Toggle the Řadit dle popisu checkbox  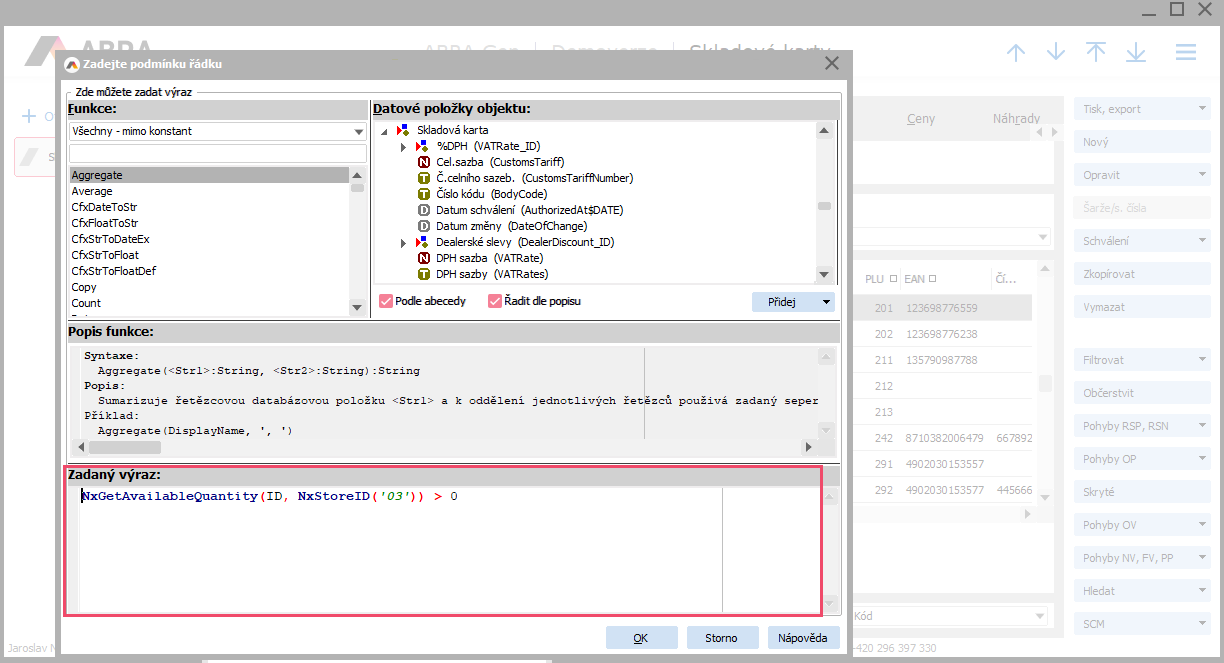(494, 301)
